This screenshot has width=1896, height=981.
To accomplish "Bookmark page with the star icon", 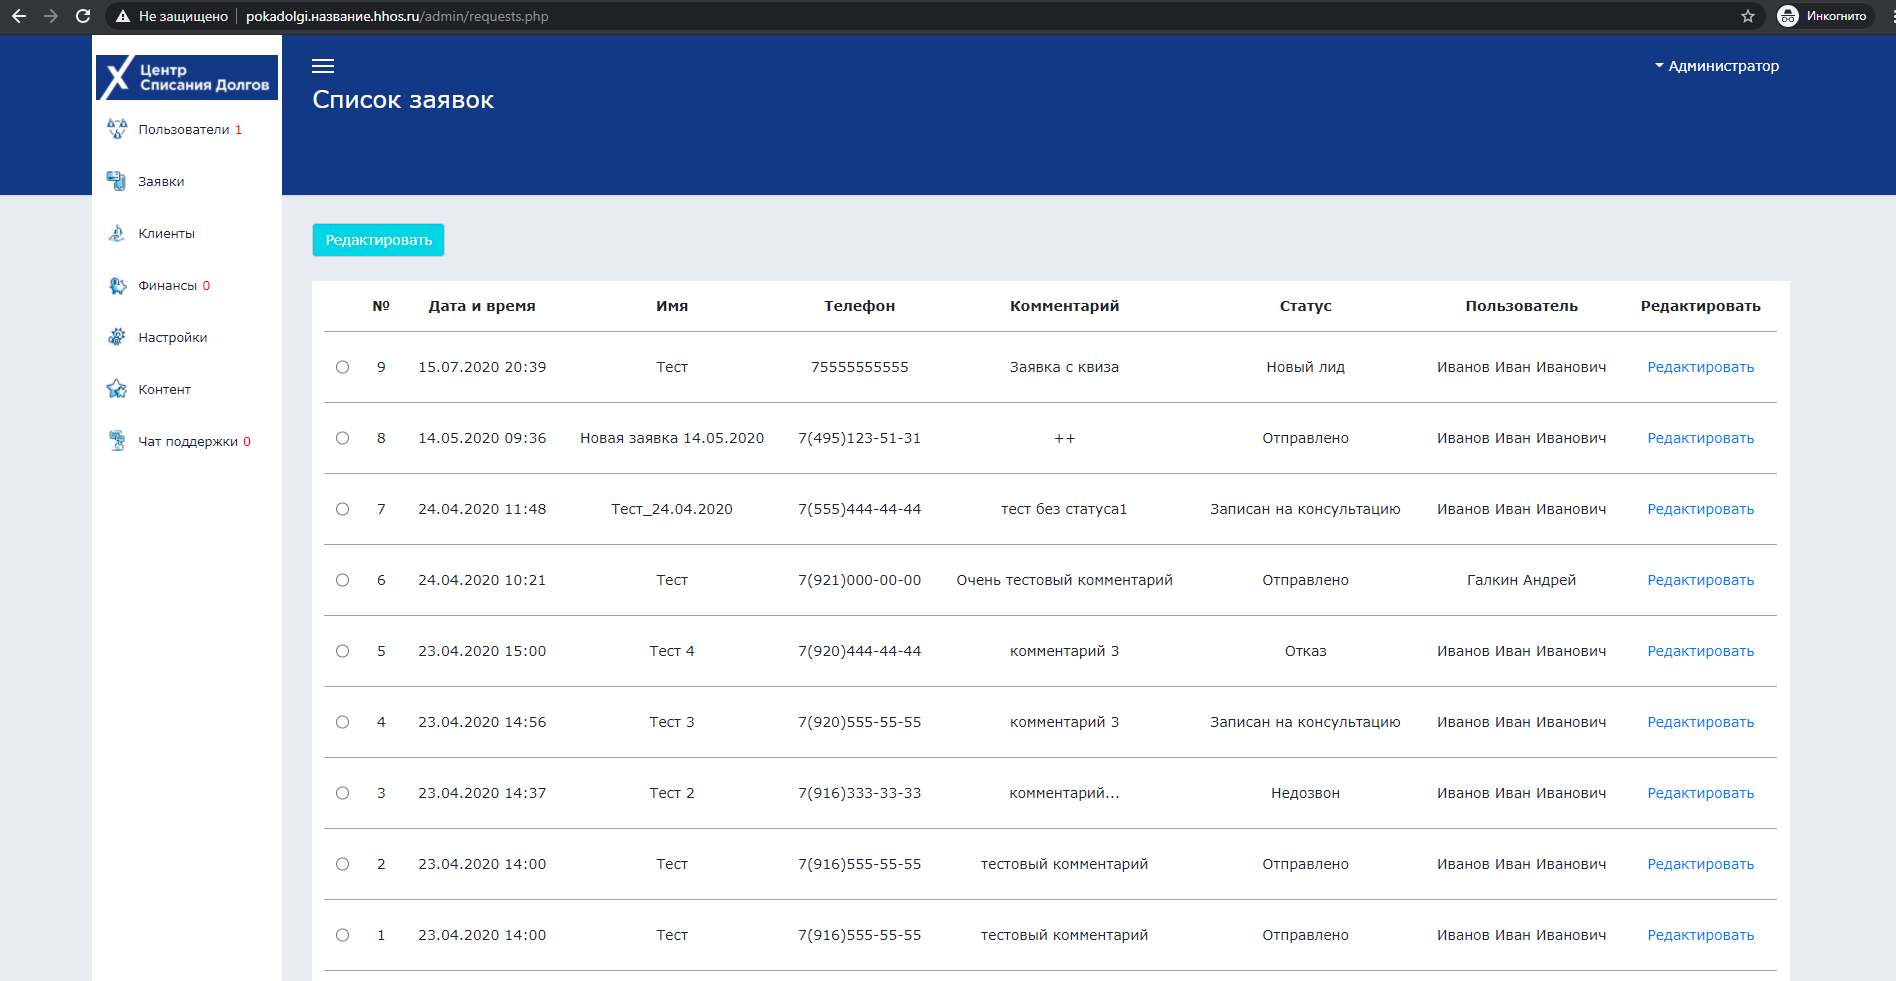I will tap(1748, 16).
